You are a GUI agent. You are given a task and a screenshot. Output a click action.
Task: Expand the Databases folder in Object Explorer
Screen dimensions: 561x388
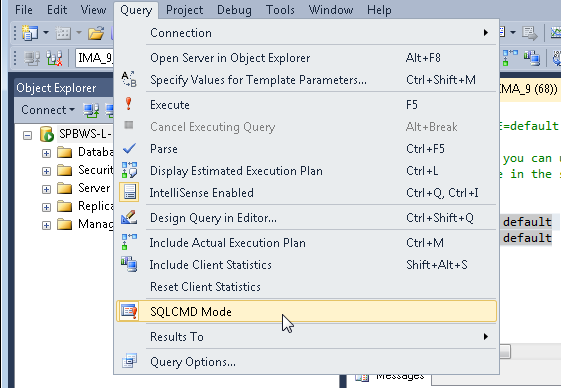point(46,153)
